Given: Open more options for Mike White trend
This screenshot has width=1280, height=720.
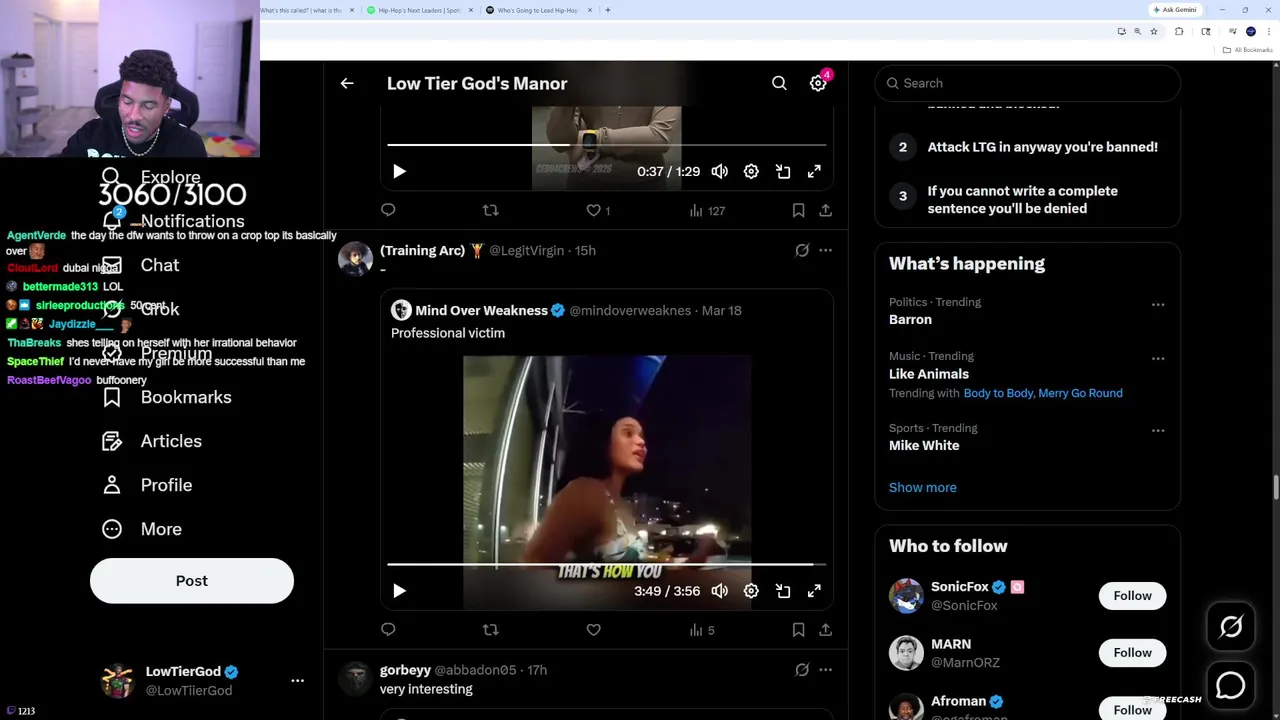Looking at the screenshot, I should 1158,430.
